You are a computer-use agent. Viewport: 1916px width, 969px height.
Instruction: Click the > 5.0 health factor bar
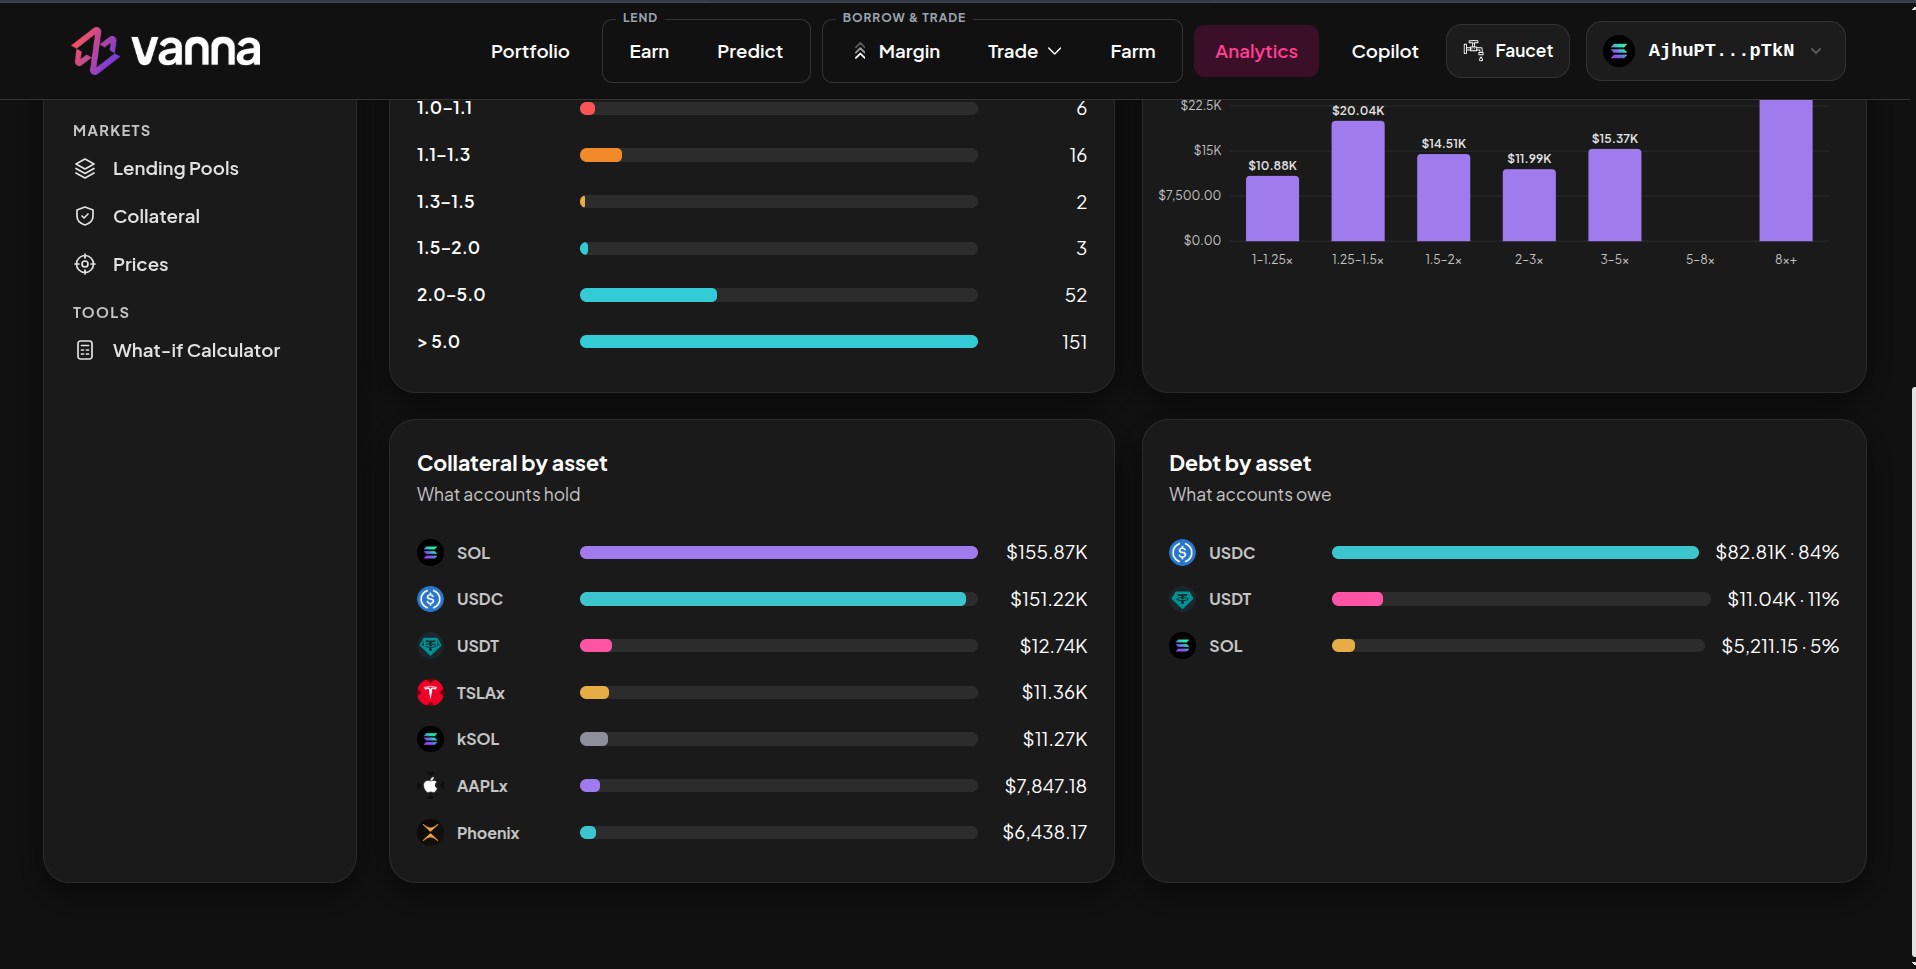coord(778,342)
